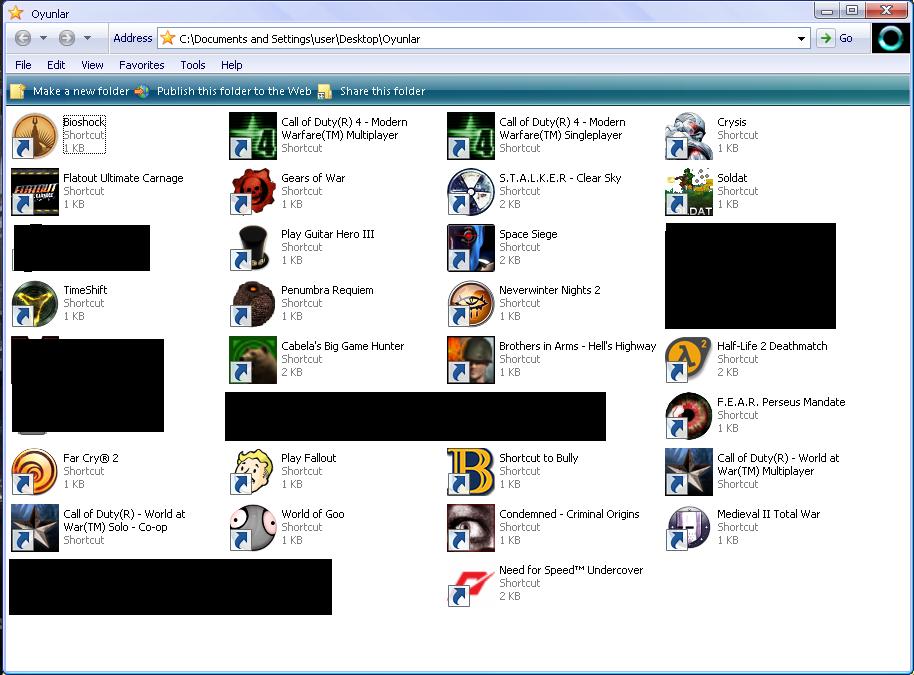
Task: Select Call of Duty 4 Singleplayer icon
Action: [x=471, y=136]
